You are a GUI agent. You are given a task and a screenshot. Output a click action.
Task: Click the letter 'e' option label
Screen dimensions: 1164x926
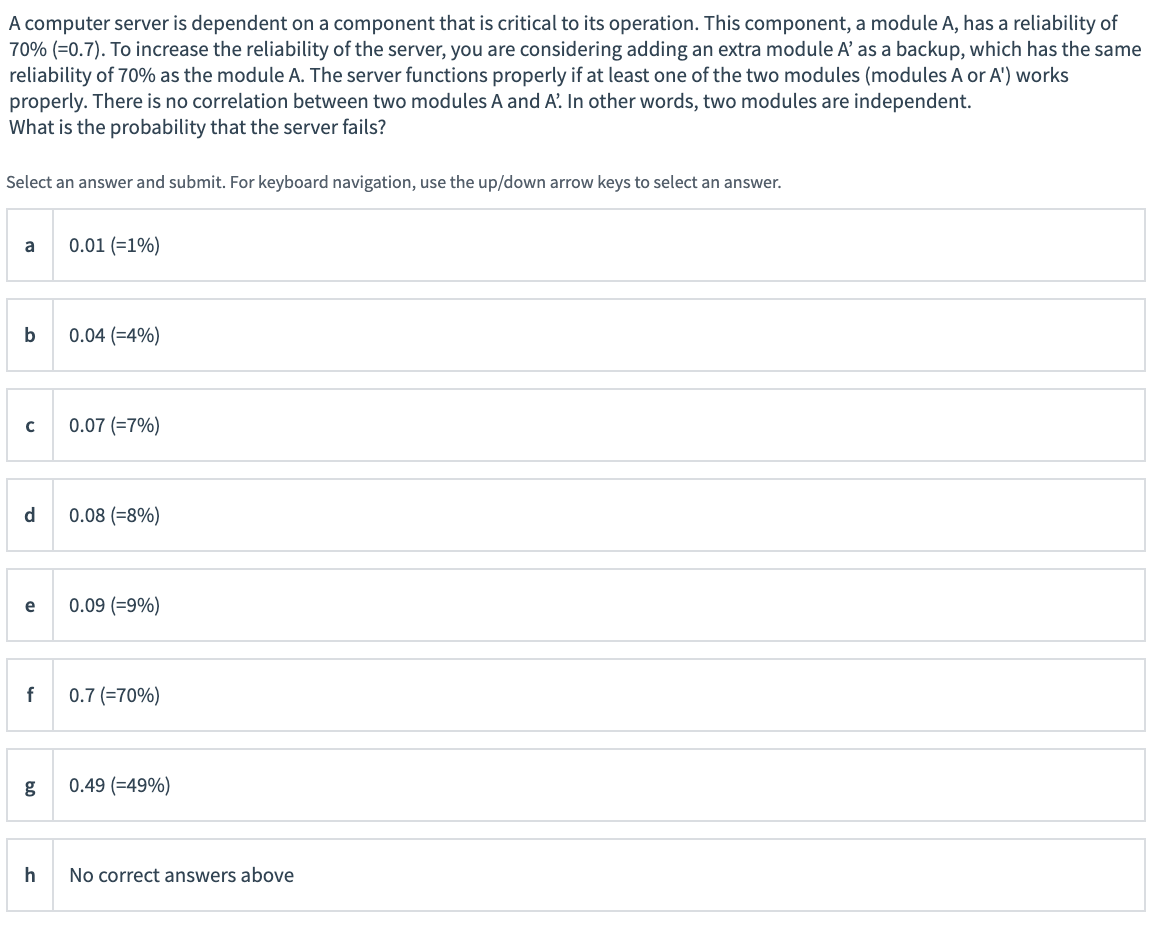(30, 605)
